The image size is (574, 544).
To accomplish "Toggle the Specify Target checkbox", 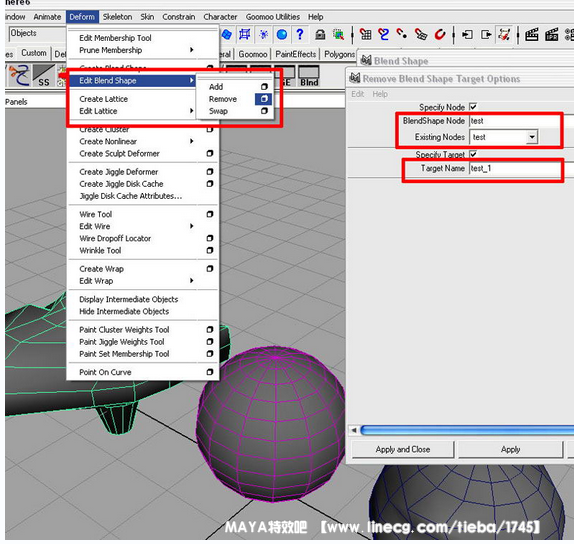I will pyautogui.click(x=473, y=154).
